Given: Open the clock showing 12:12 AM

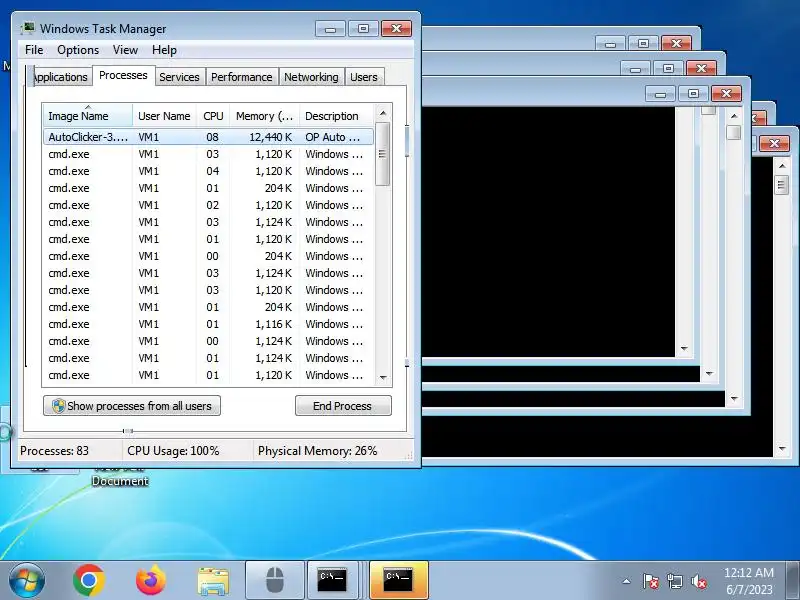Looking at the screenshot, I should click(x=749, y=581).
